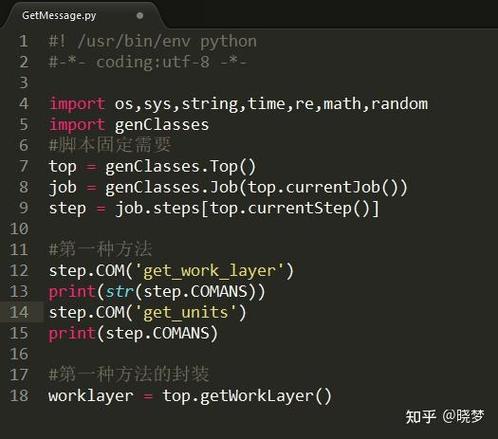The image size is (498, 439).
Task: Click 'step.COMANS' on line 13
Action: coord(195,292)
